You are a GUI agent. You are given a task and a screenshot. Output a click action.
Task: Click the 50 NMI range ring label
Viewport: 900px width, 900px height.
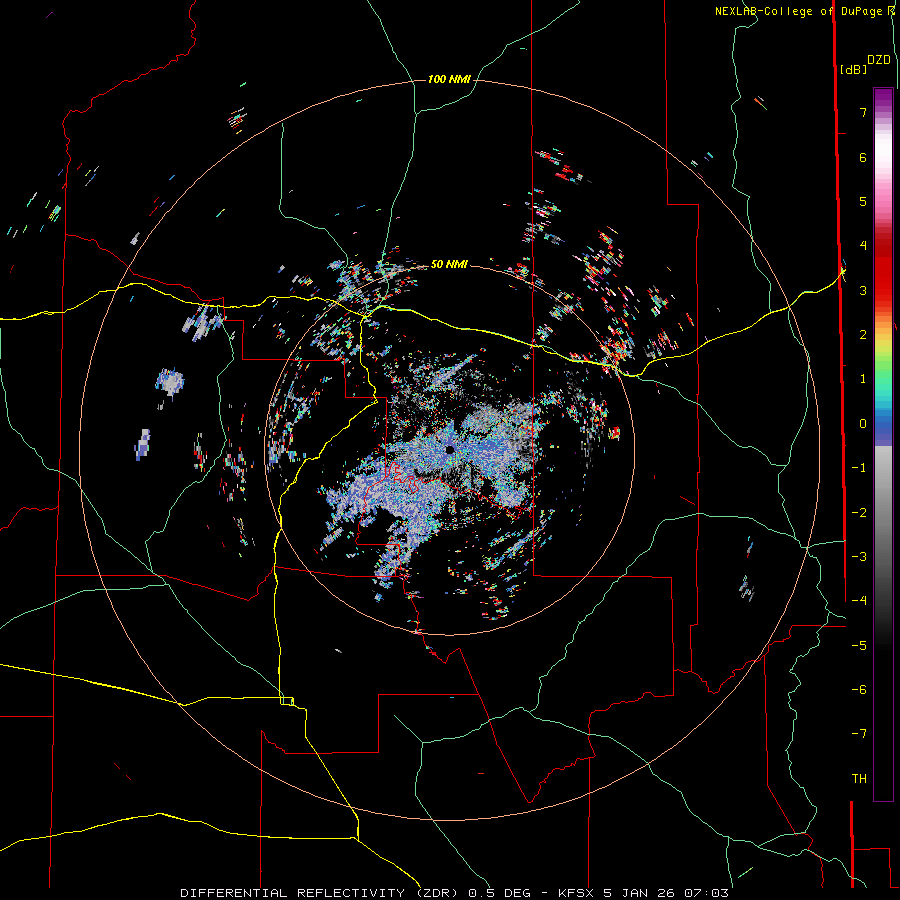click(449, 264)
